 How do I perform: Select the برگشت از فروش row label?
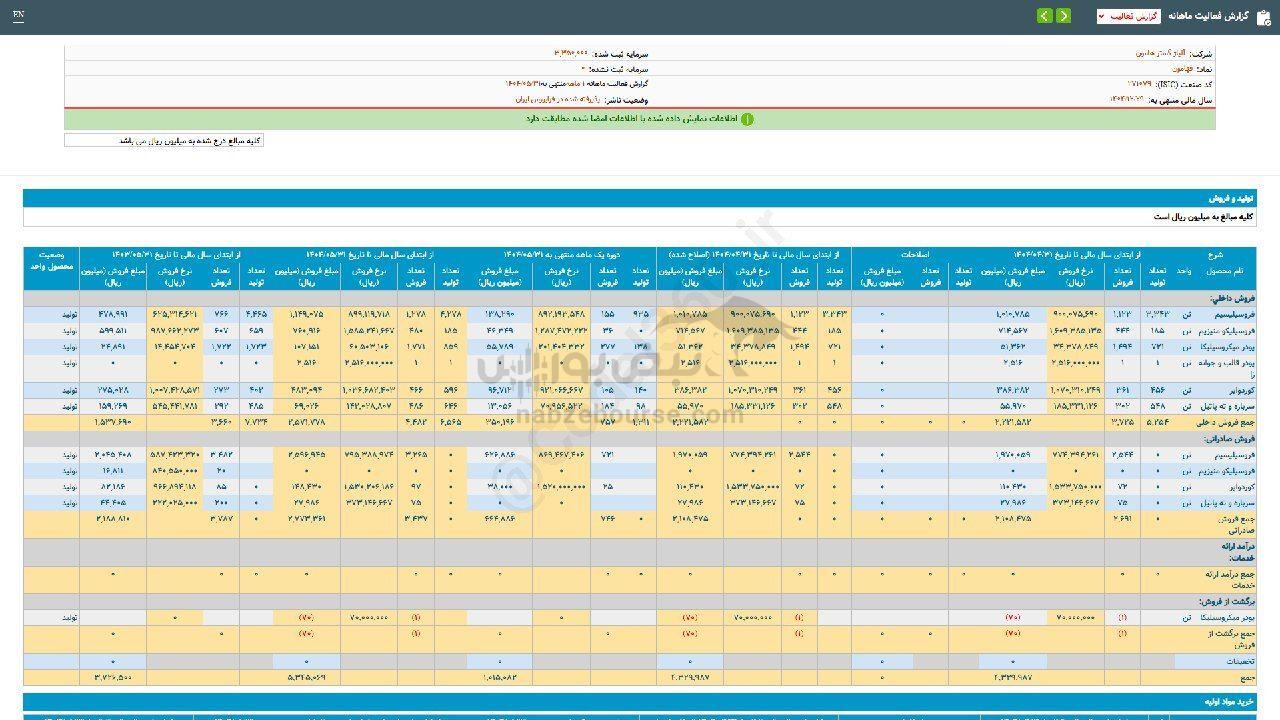[1230, 601]
